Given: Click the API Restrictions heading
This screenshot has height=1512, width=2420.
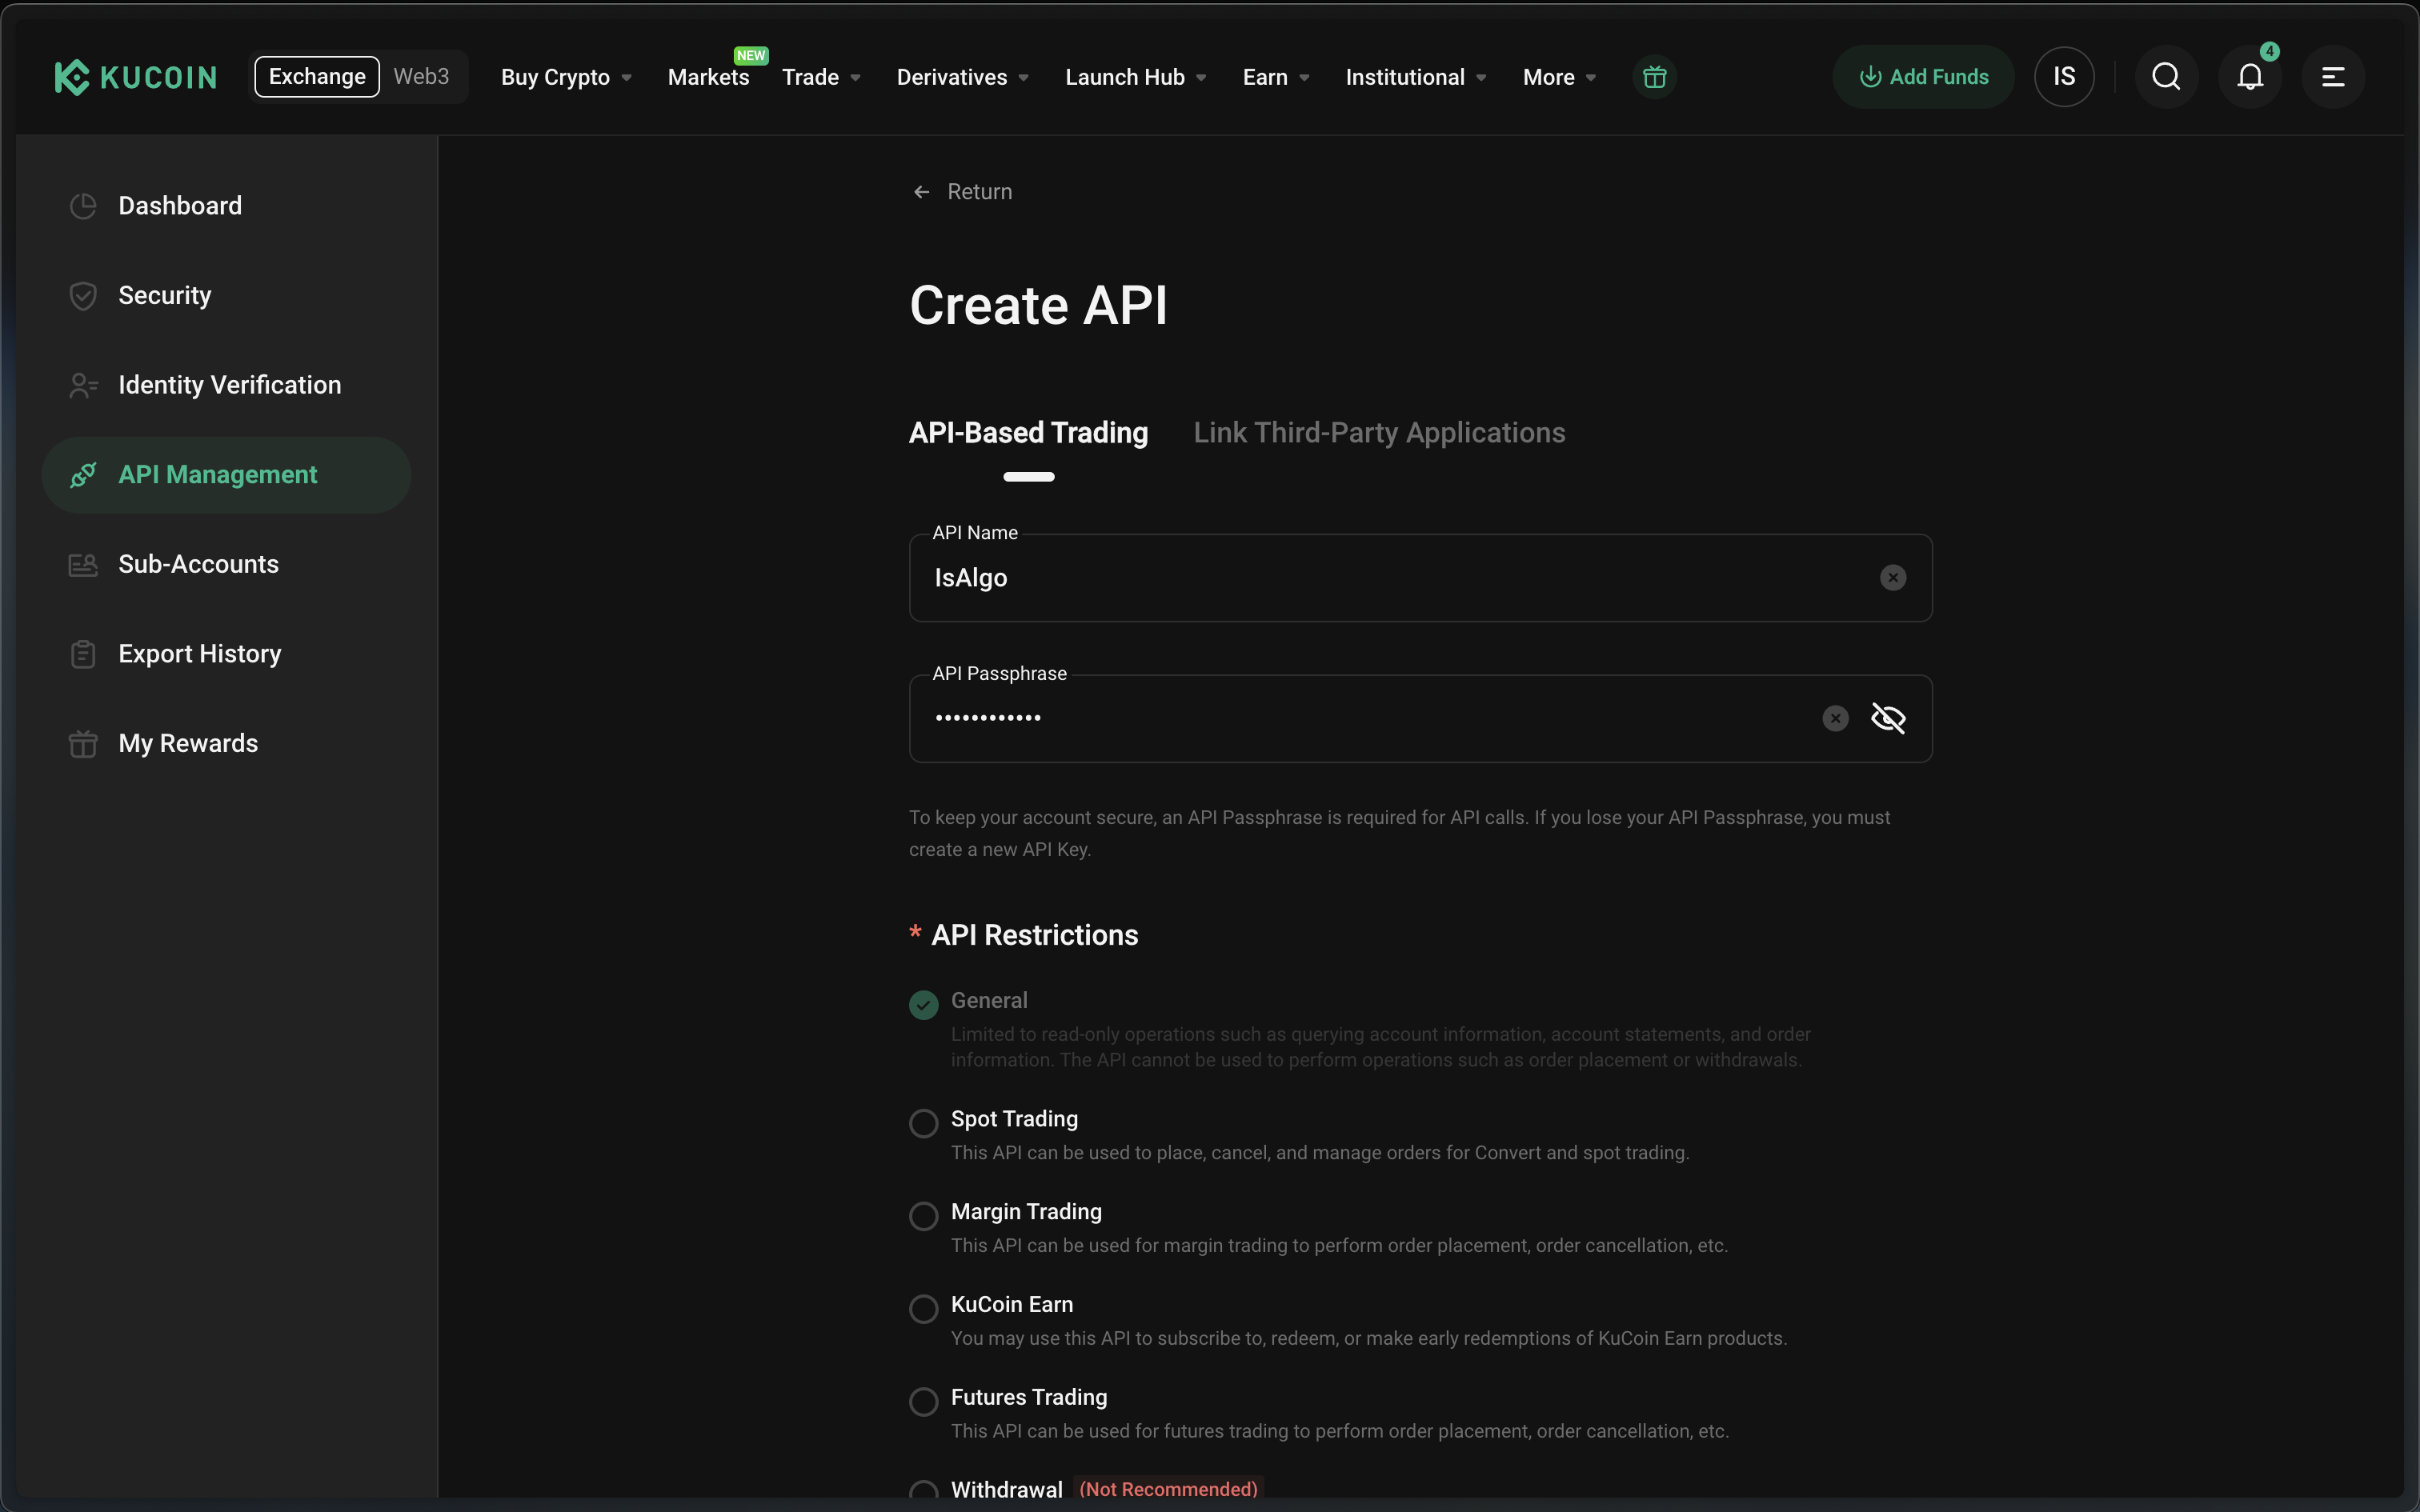Looking at the screenshot, I should click(1034, 936).
